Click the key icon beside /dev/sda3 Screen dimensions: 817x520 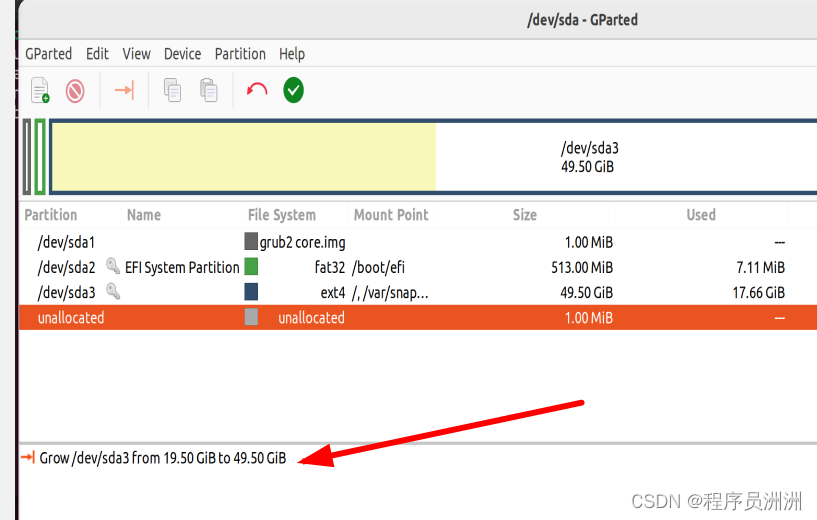113,291
